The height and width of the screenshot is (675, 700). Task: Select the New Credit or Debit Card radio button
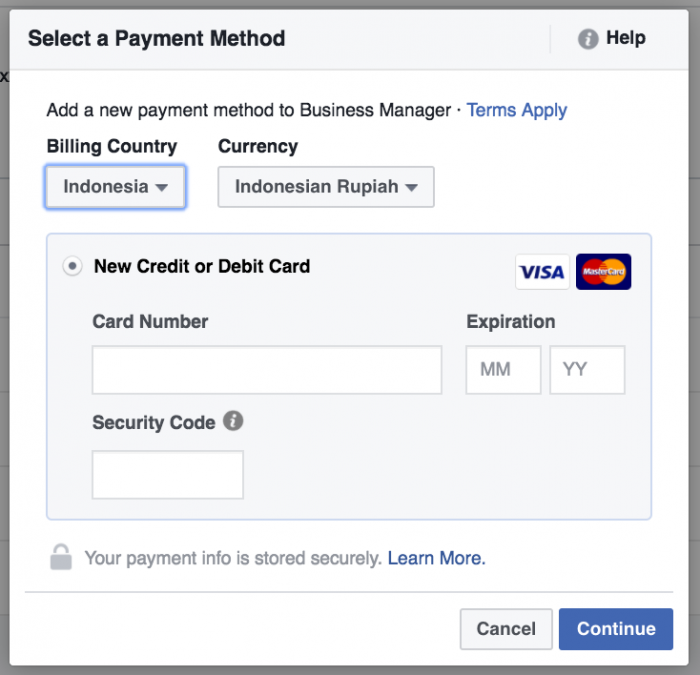(x=72, y=266)
